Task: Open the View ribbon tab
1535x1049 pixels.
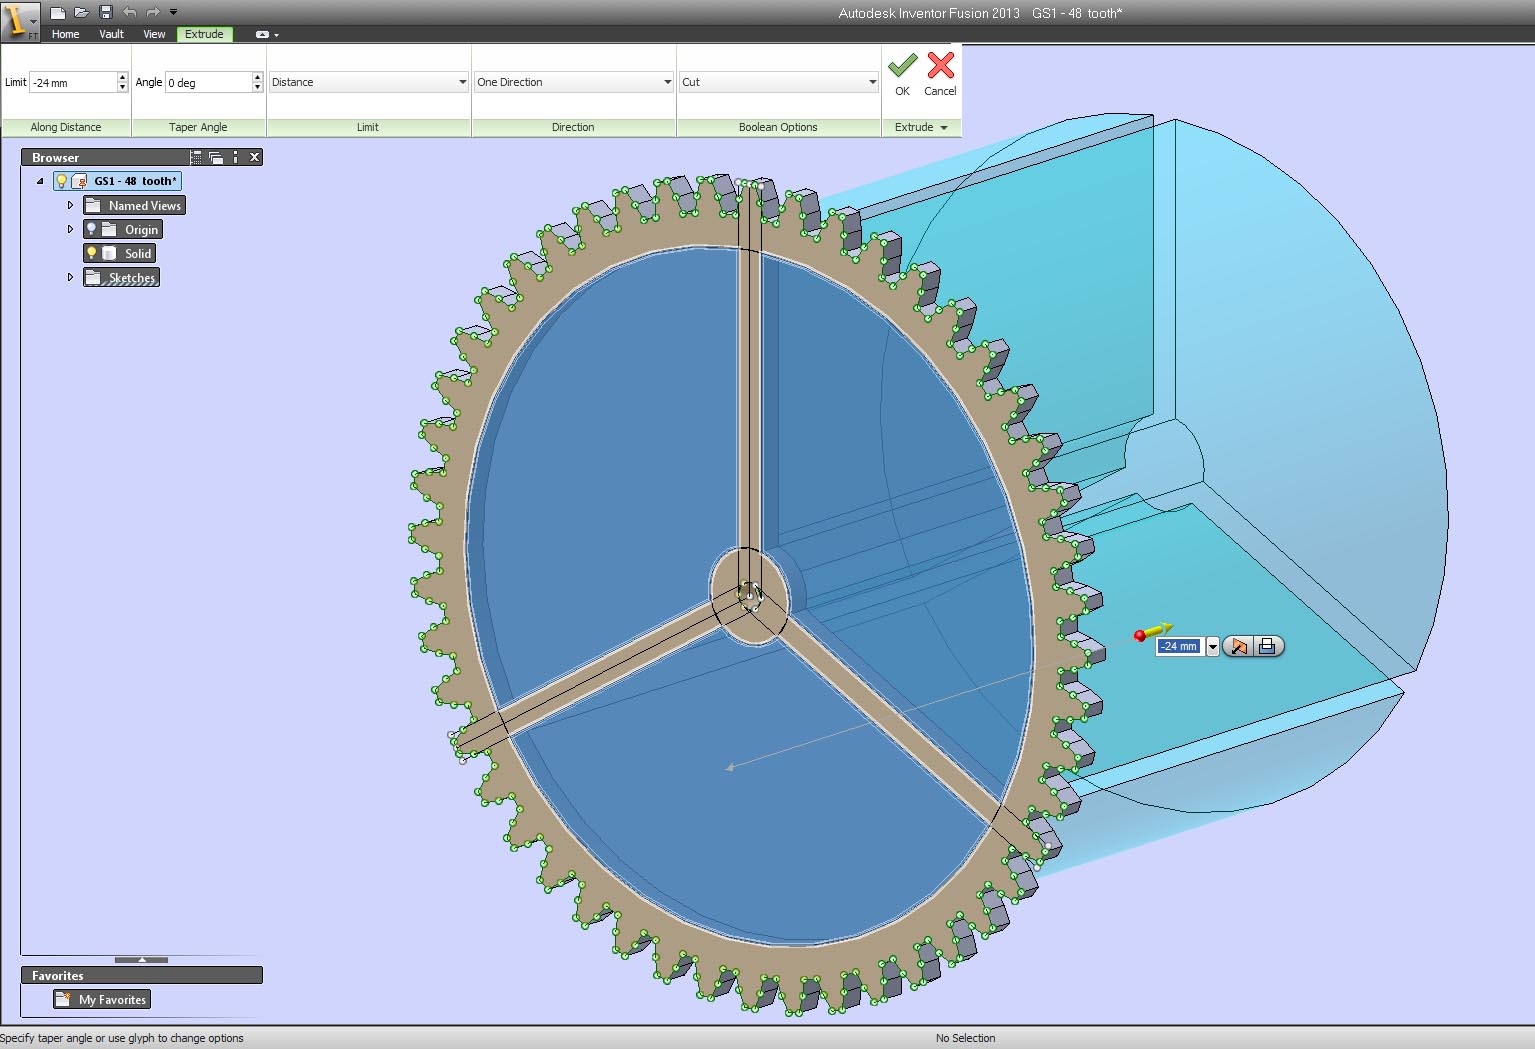Action: tap(153, 34)
